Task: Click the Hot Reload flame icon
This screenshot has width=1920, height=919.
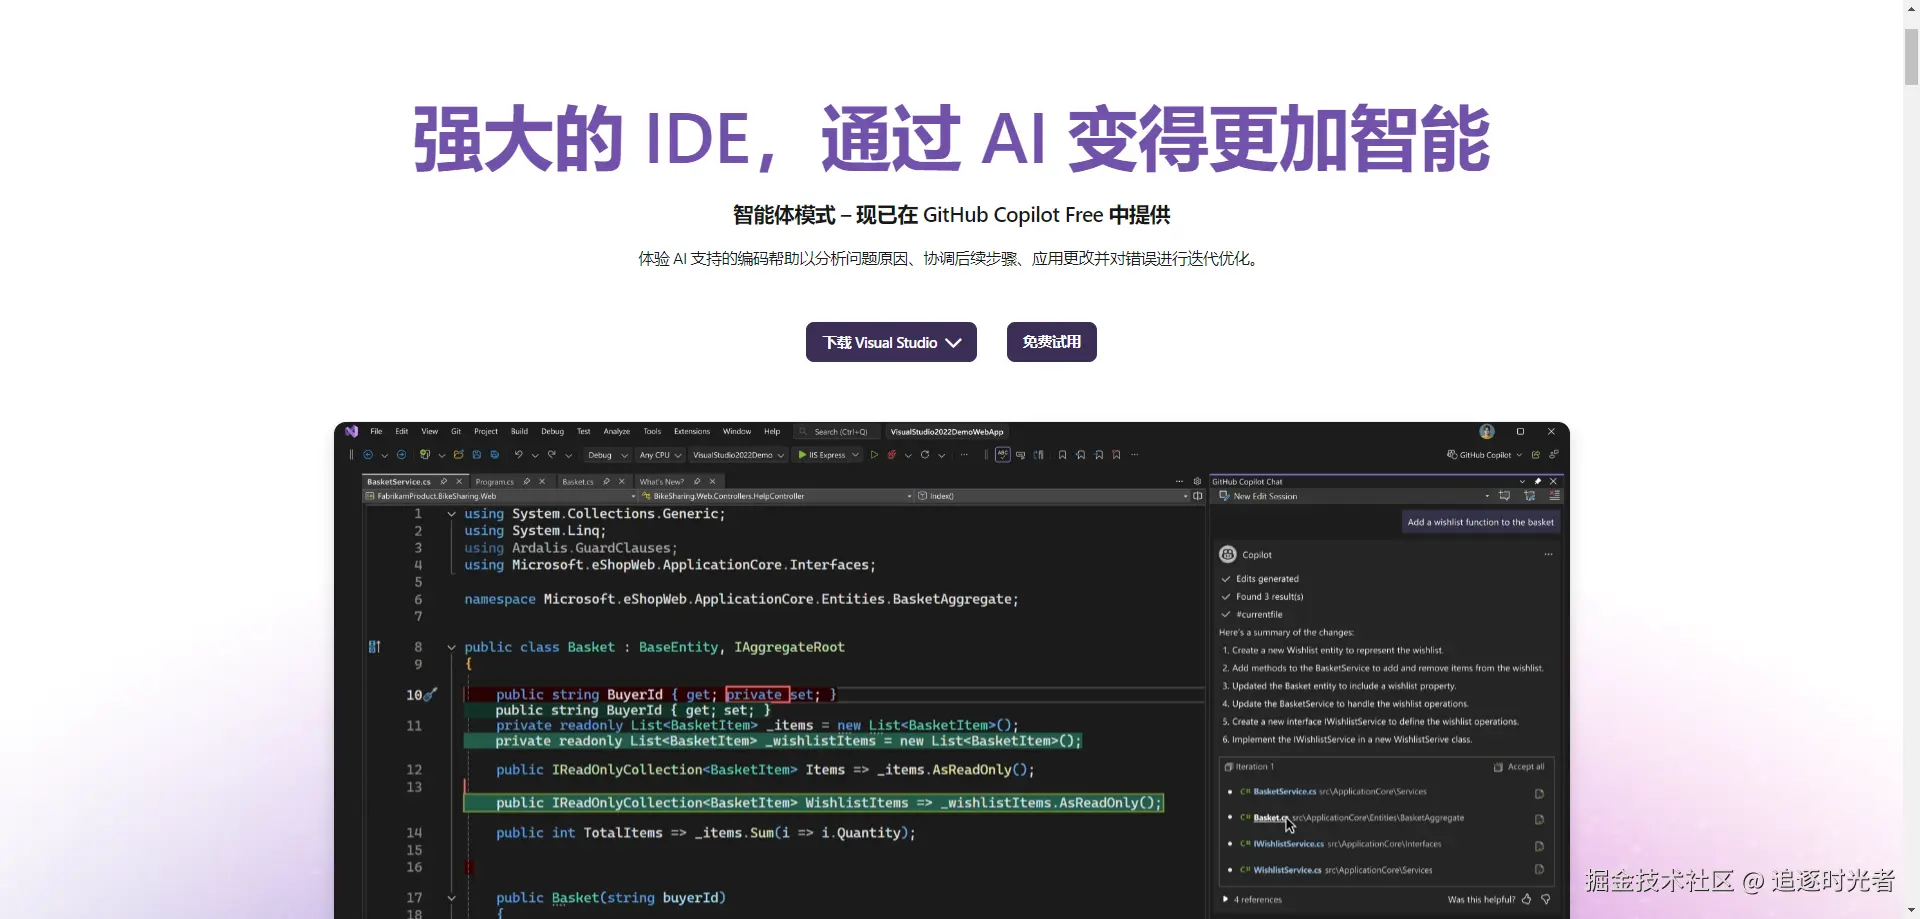Action: click(891, 455)
